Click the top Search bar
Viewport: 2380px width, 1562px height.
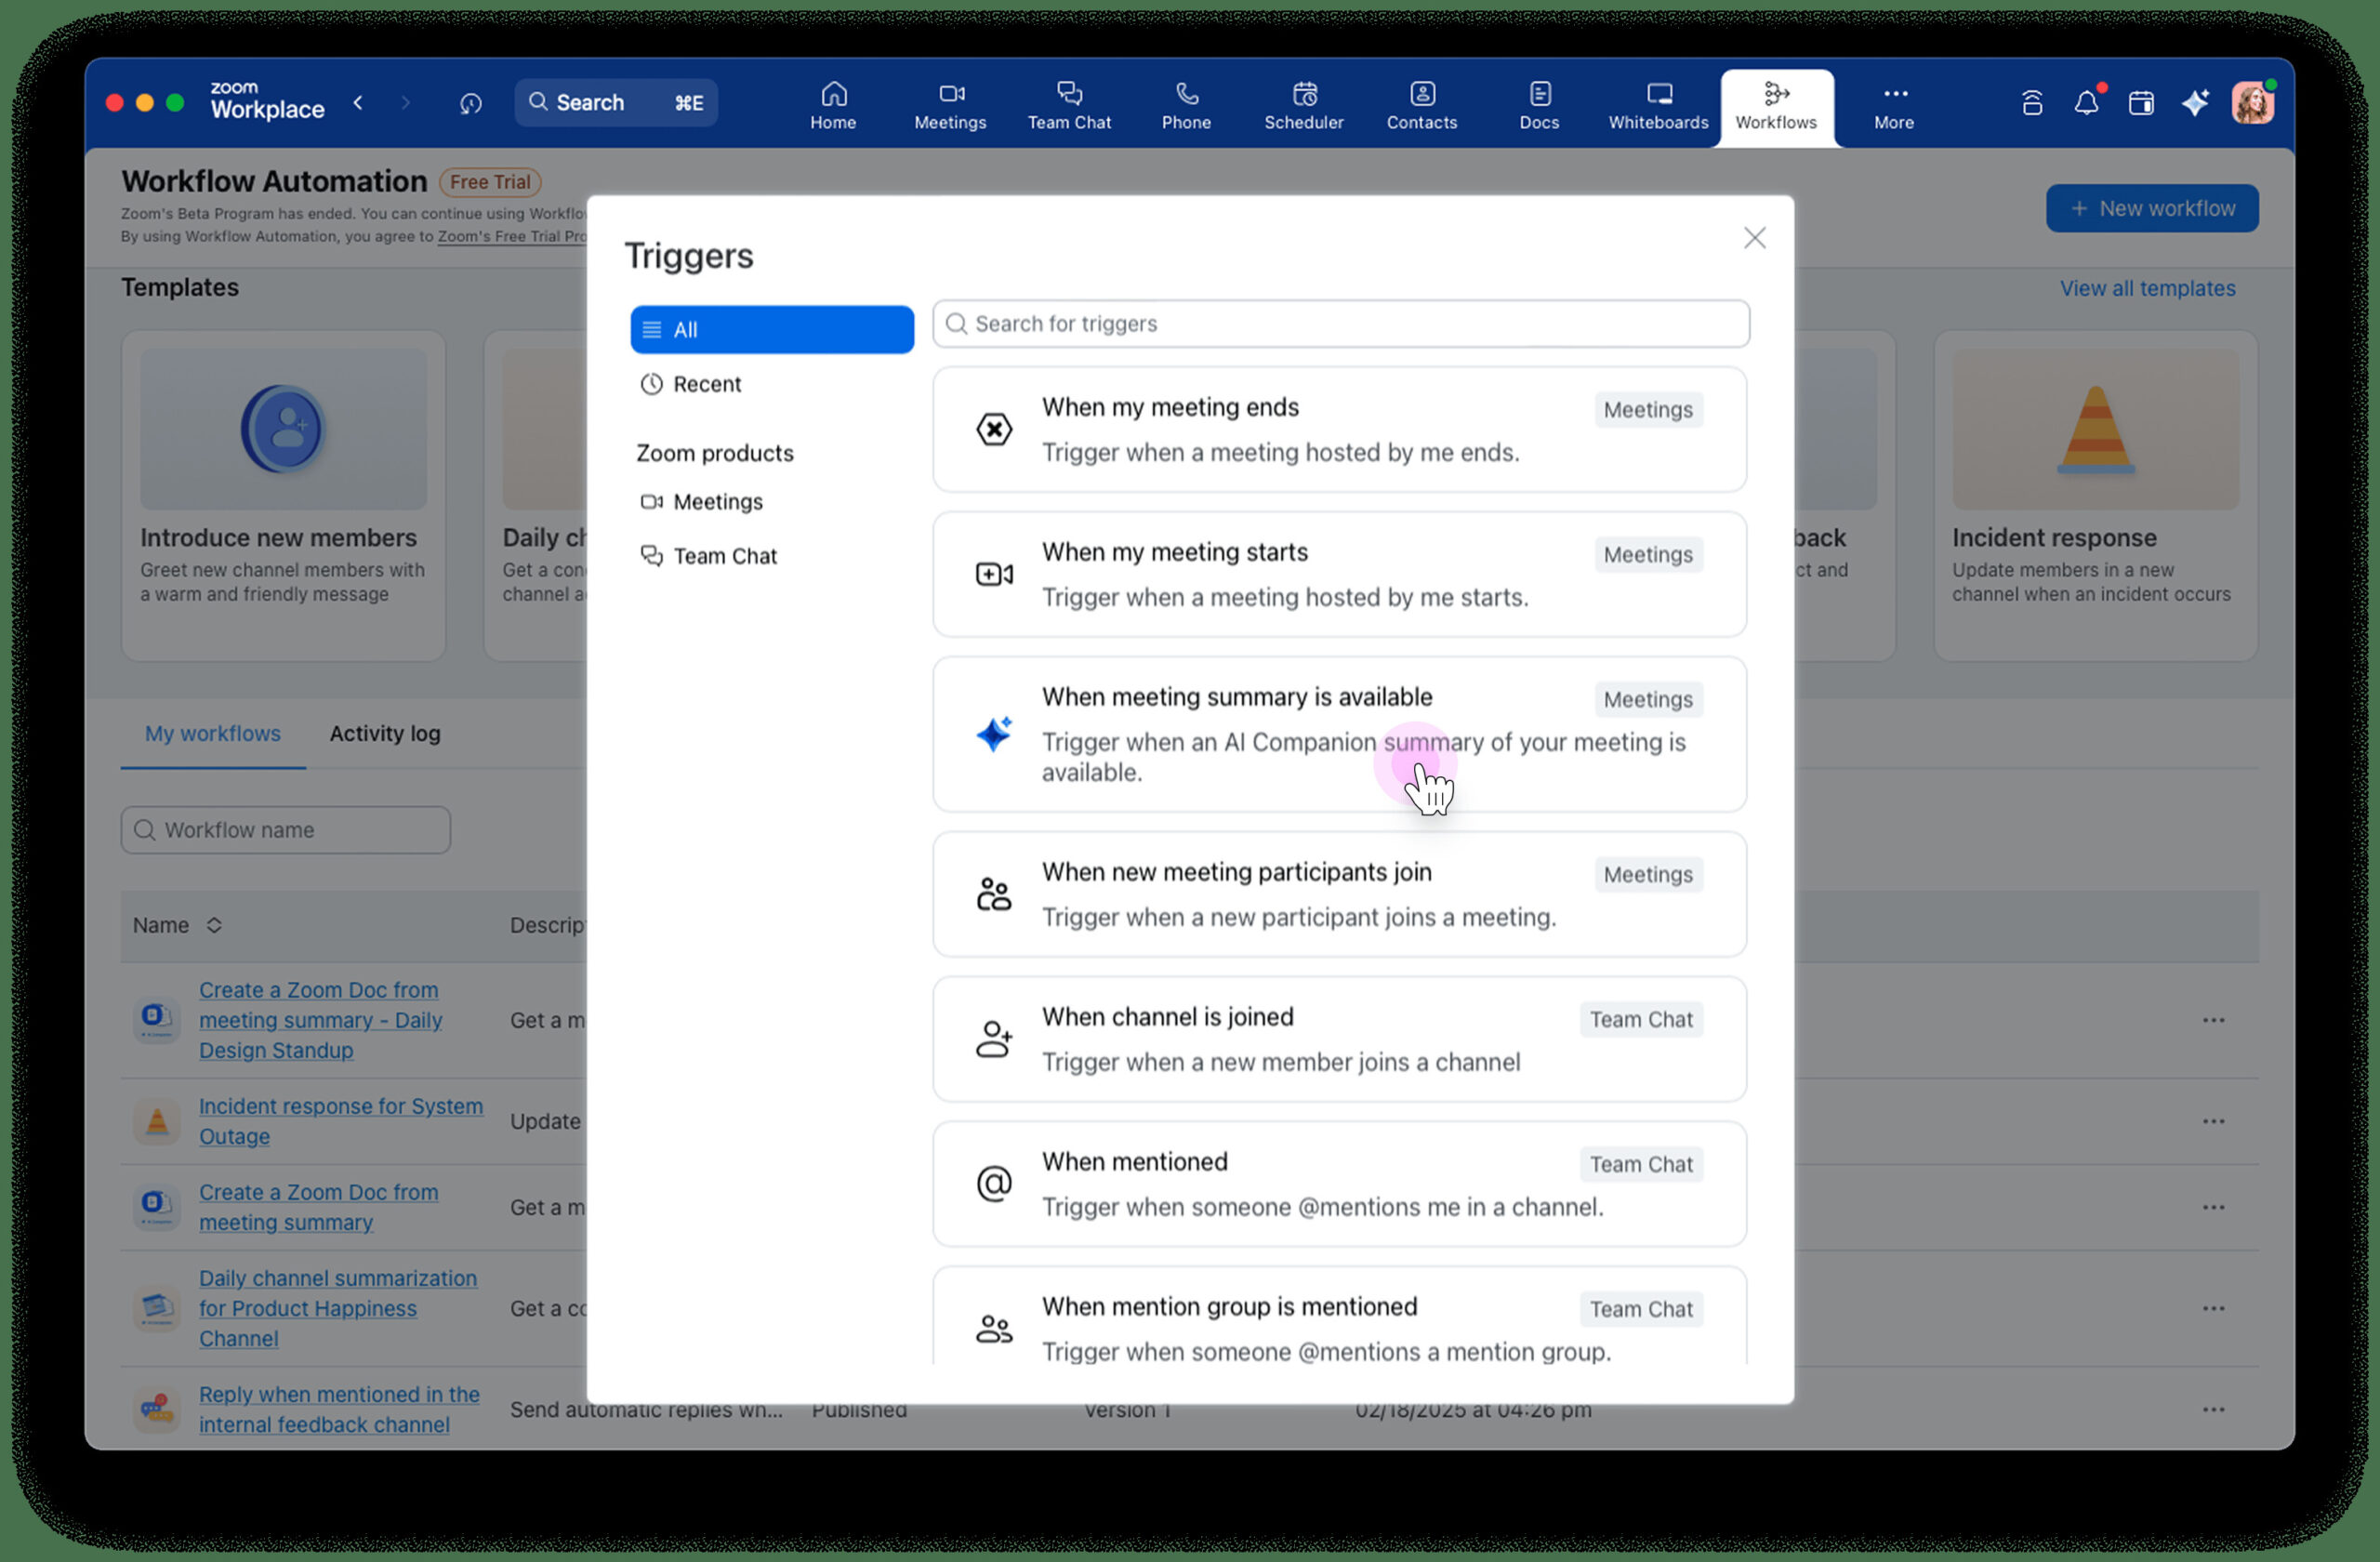point(616,102)
